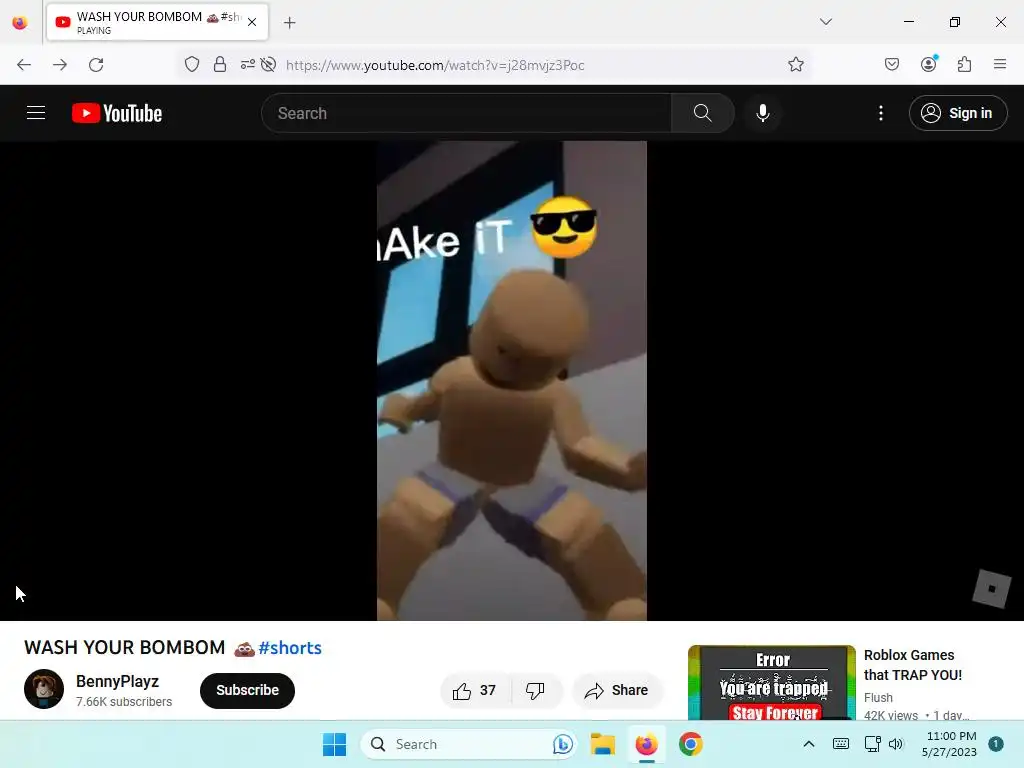Open the Flush channel name
Screen dimensions: 1024x768
pyautogui.click(x=878, y=697)
